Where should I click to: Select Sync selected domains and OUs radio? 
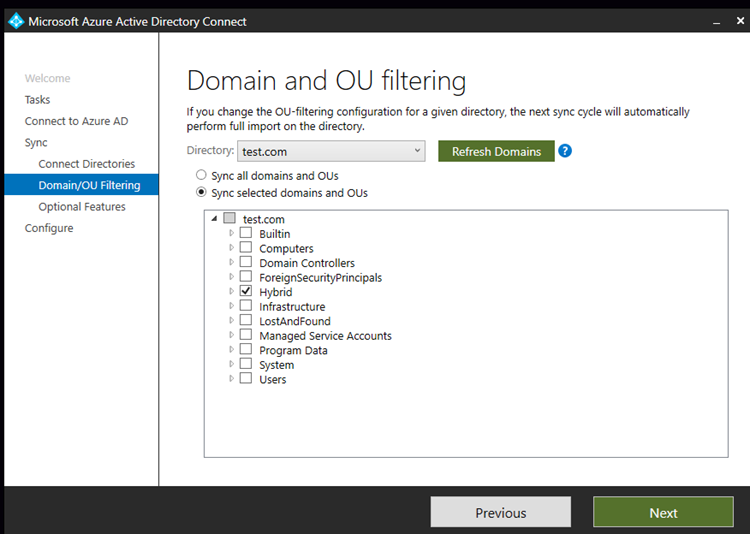pyautogui.click(x=201, y=192)
